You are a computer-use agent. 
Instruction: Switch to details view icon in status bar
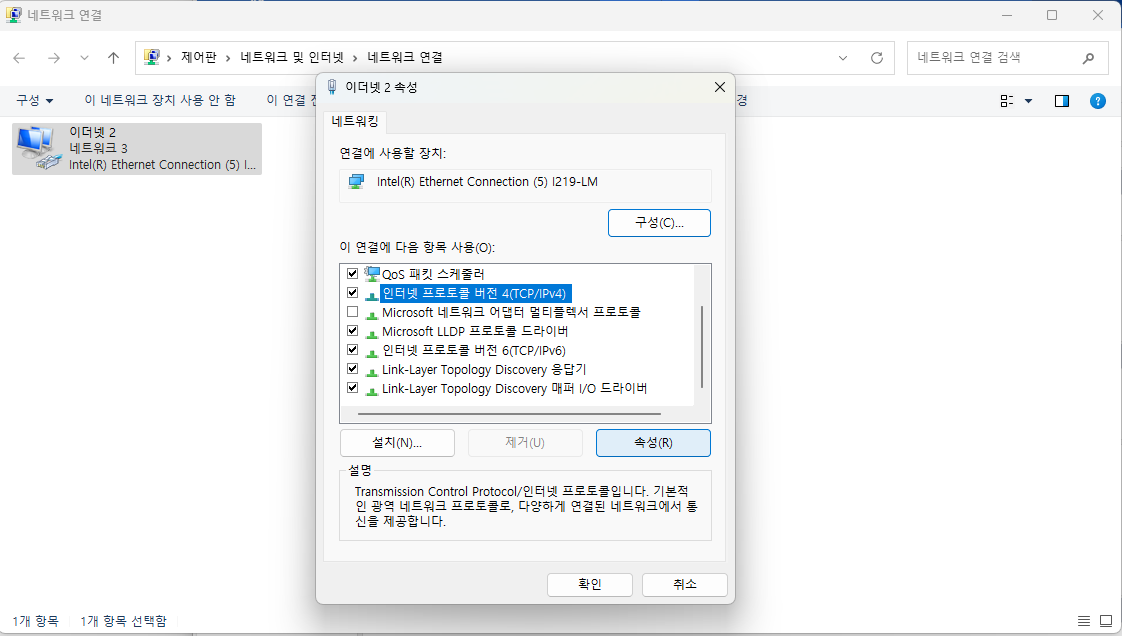(x=1084, y=621)
